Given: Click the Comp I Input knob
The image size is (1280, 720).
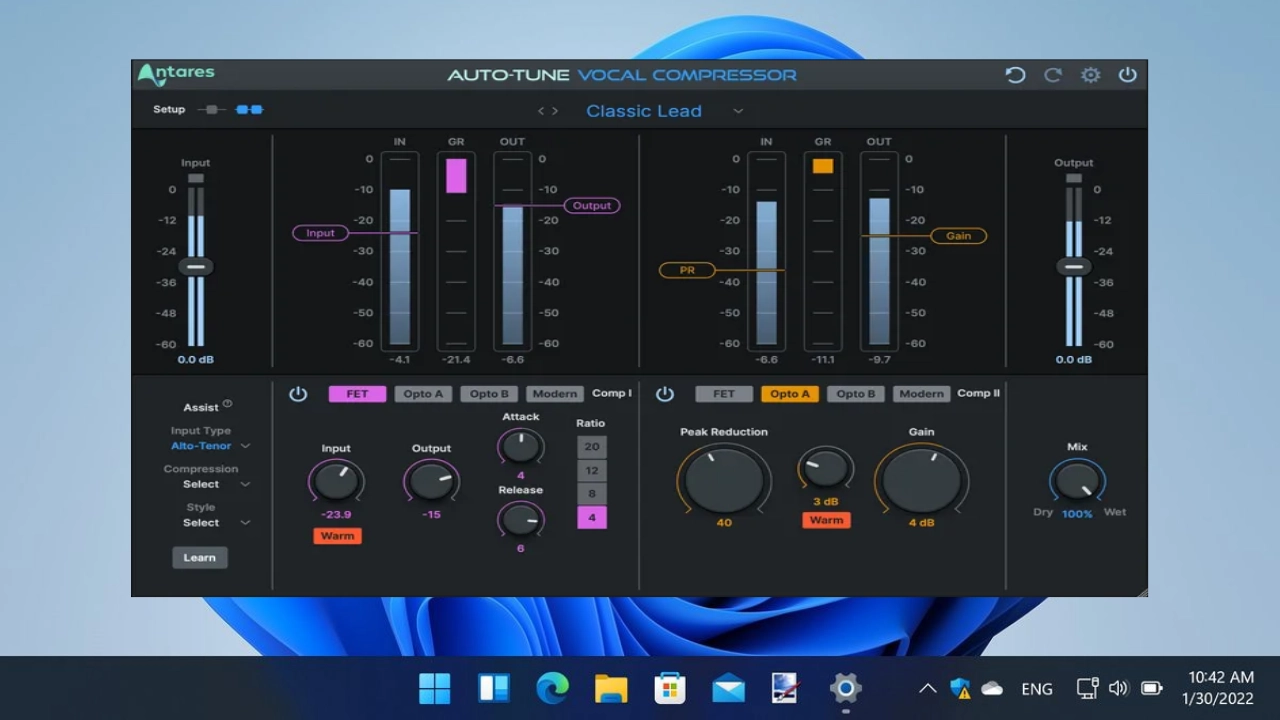Looking at the screenshot, I should 336,481.
